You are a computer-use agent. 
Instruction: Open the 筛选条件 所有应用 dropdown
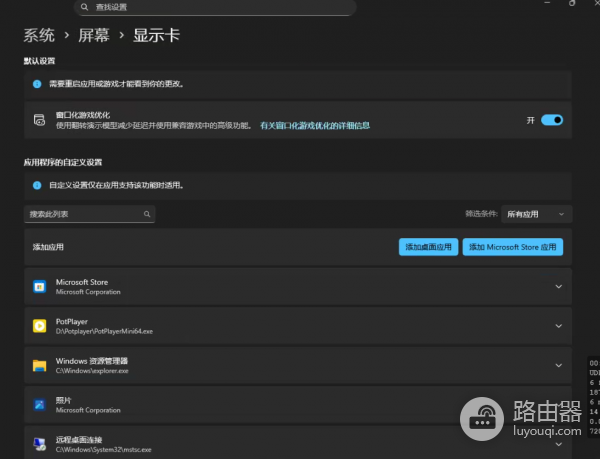click(x=536, y=214)
